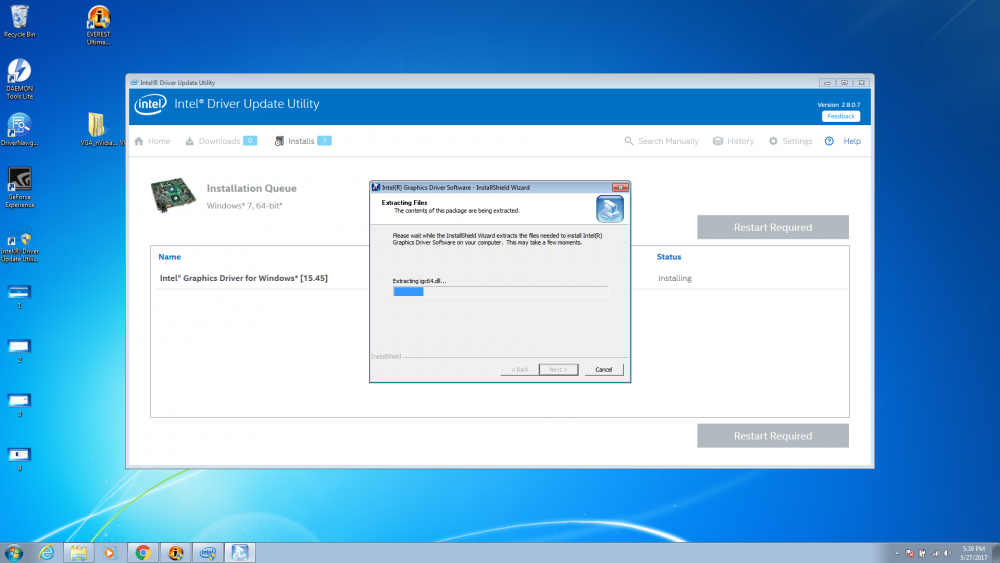Open Action Center flag in system tray
The height and width of the screenshot is (563, 1000).
(909, 553)
